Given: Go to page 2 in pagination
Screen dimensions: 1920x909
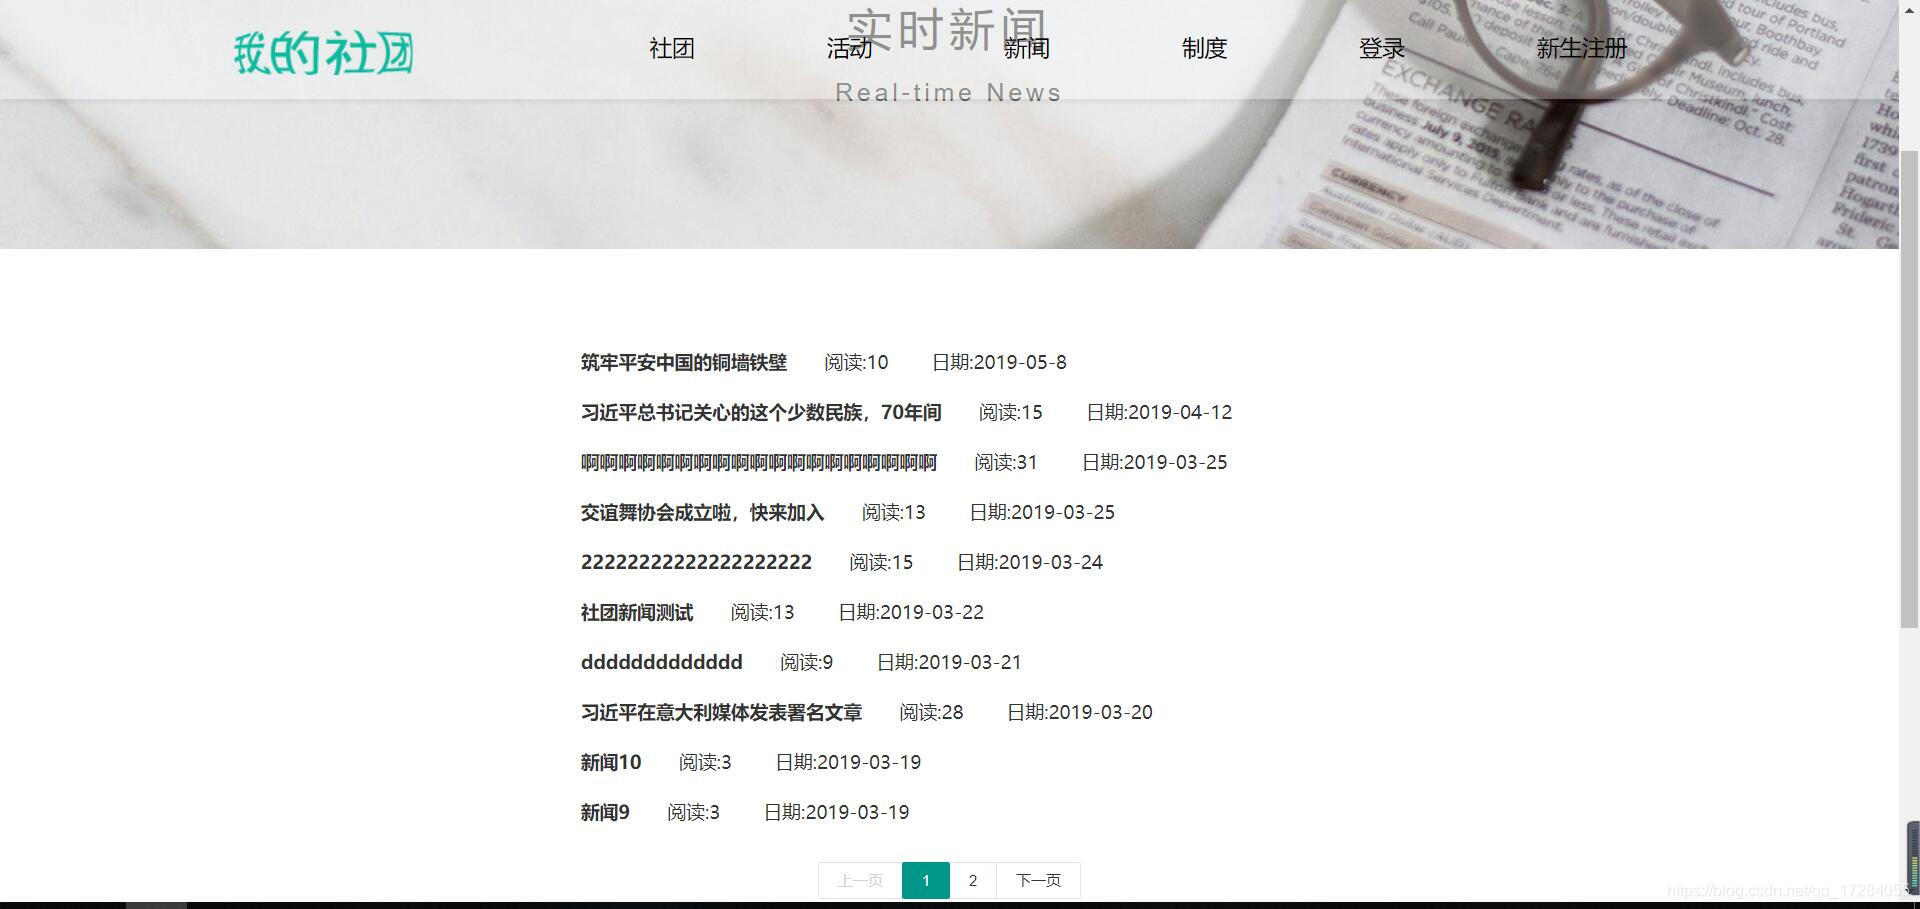Looking at the screenshot, I should [973, 880].
